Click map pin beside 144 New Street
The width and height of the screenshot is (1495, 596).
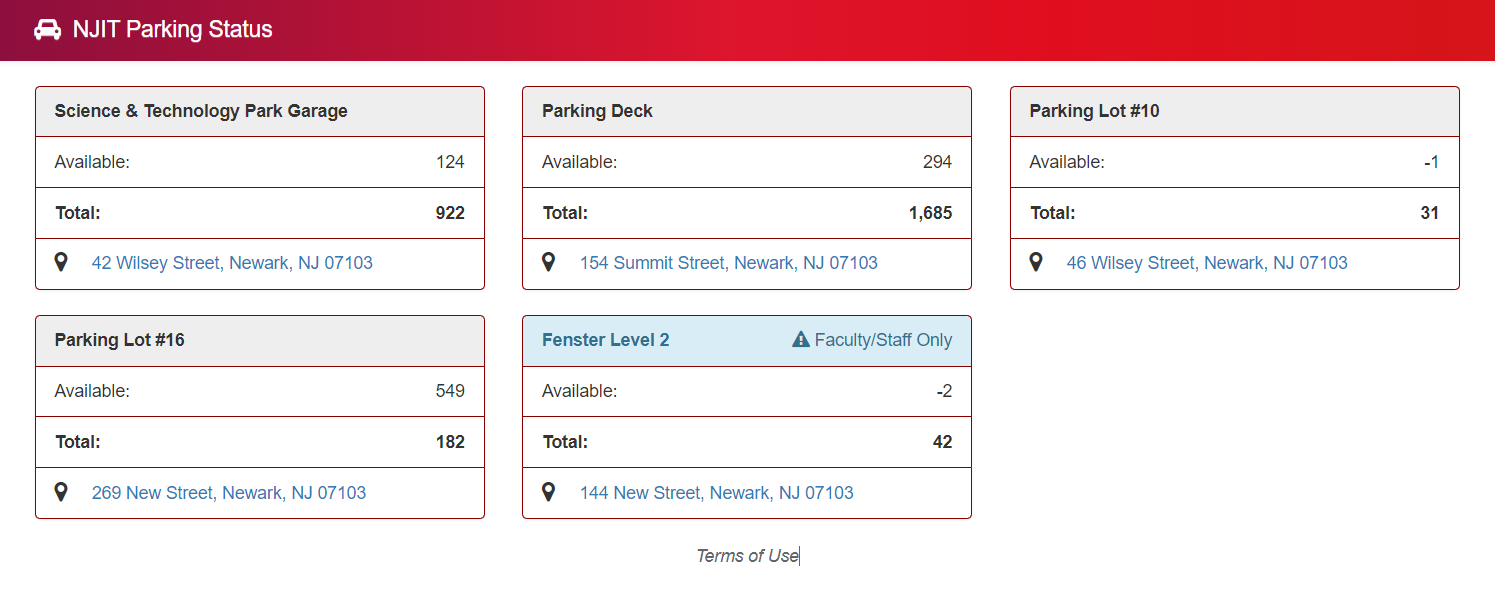coord(548,492)
